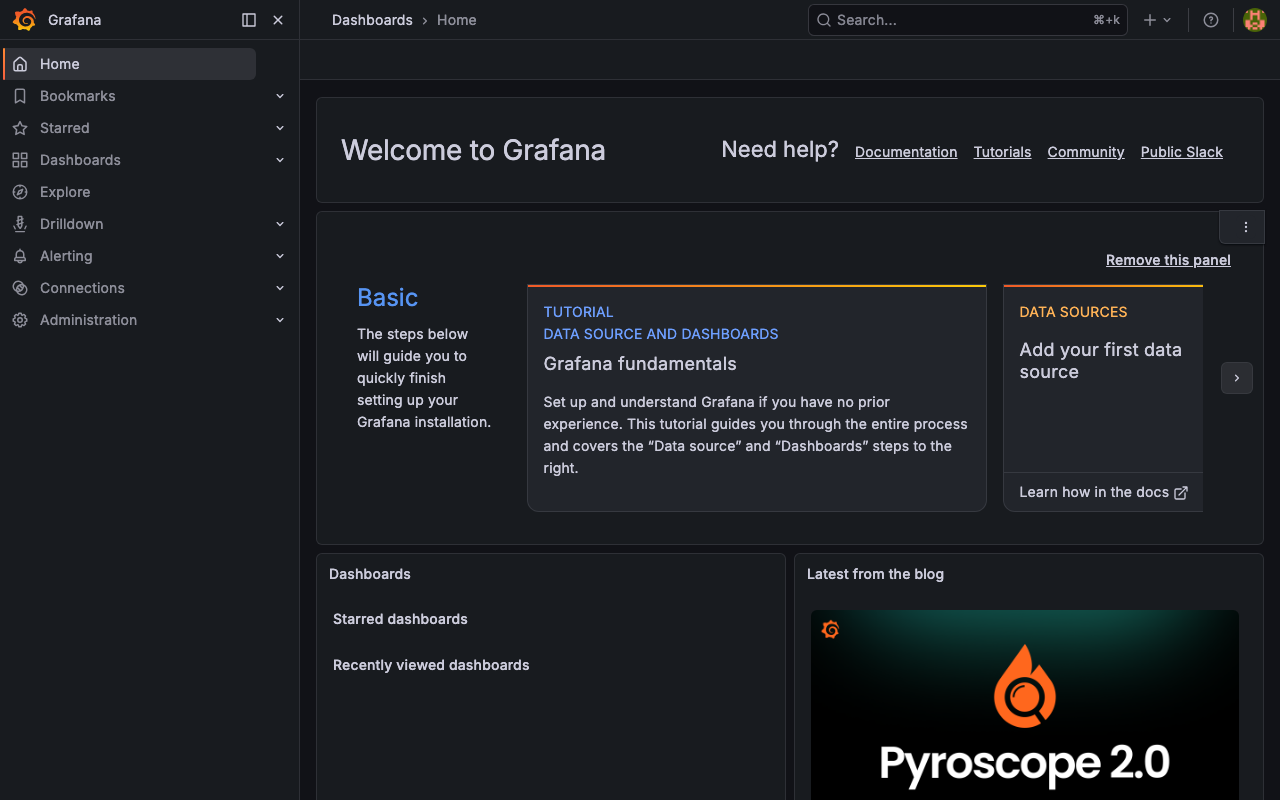This screenshot has height=800, width=1280.
Task: Click the Dashboards grid icon in sidebar
Action: coord(20,160)
